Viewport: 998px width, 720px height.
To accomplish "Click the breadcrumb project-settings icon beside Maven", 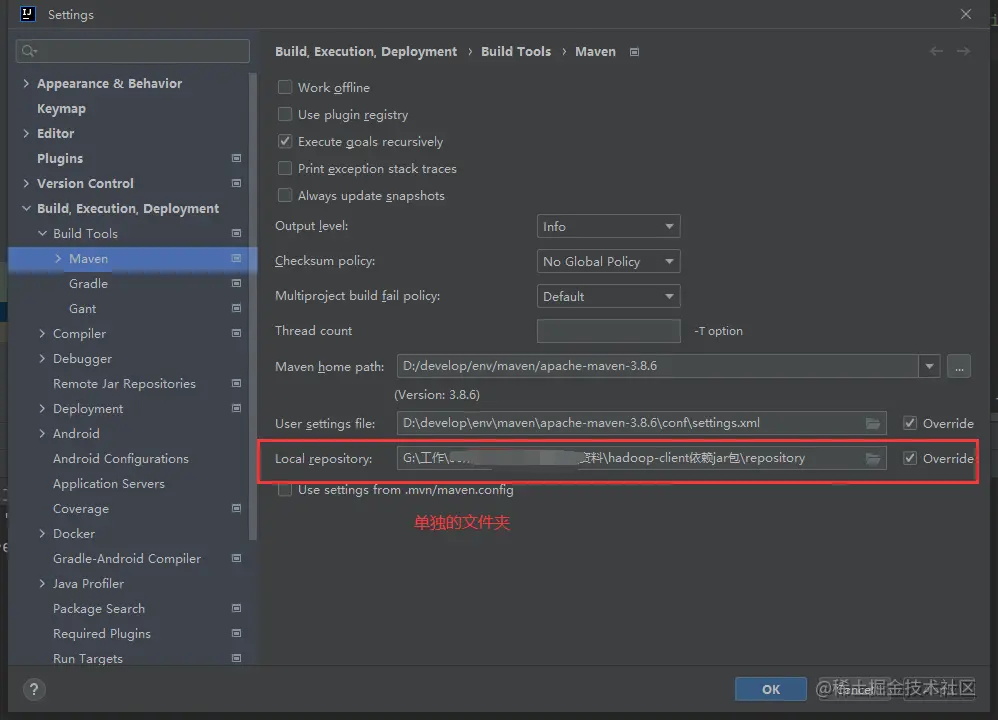I will 634,52.
